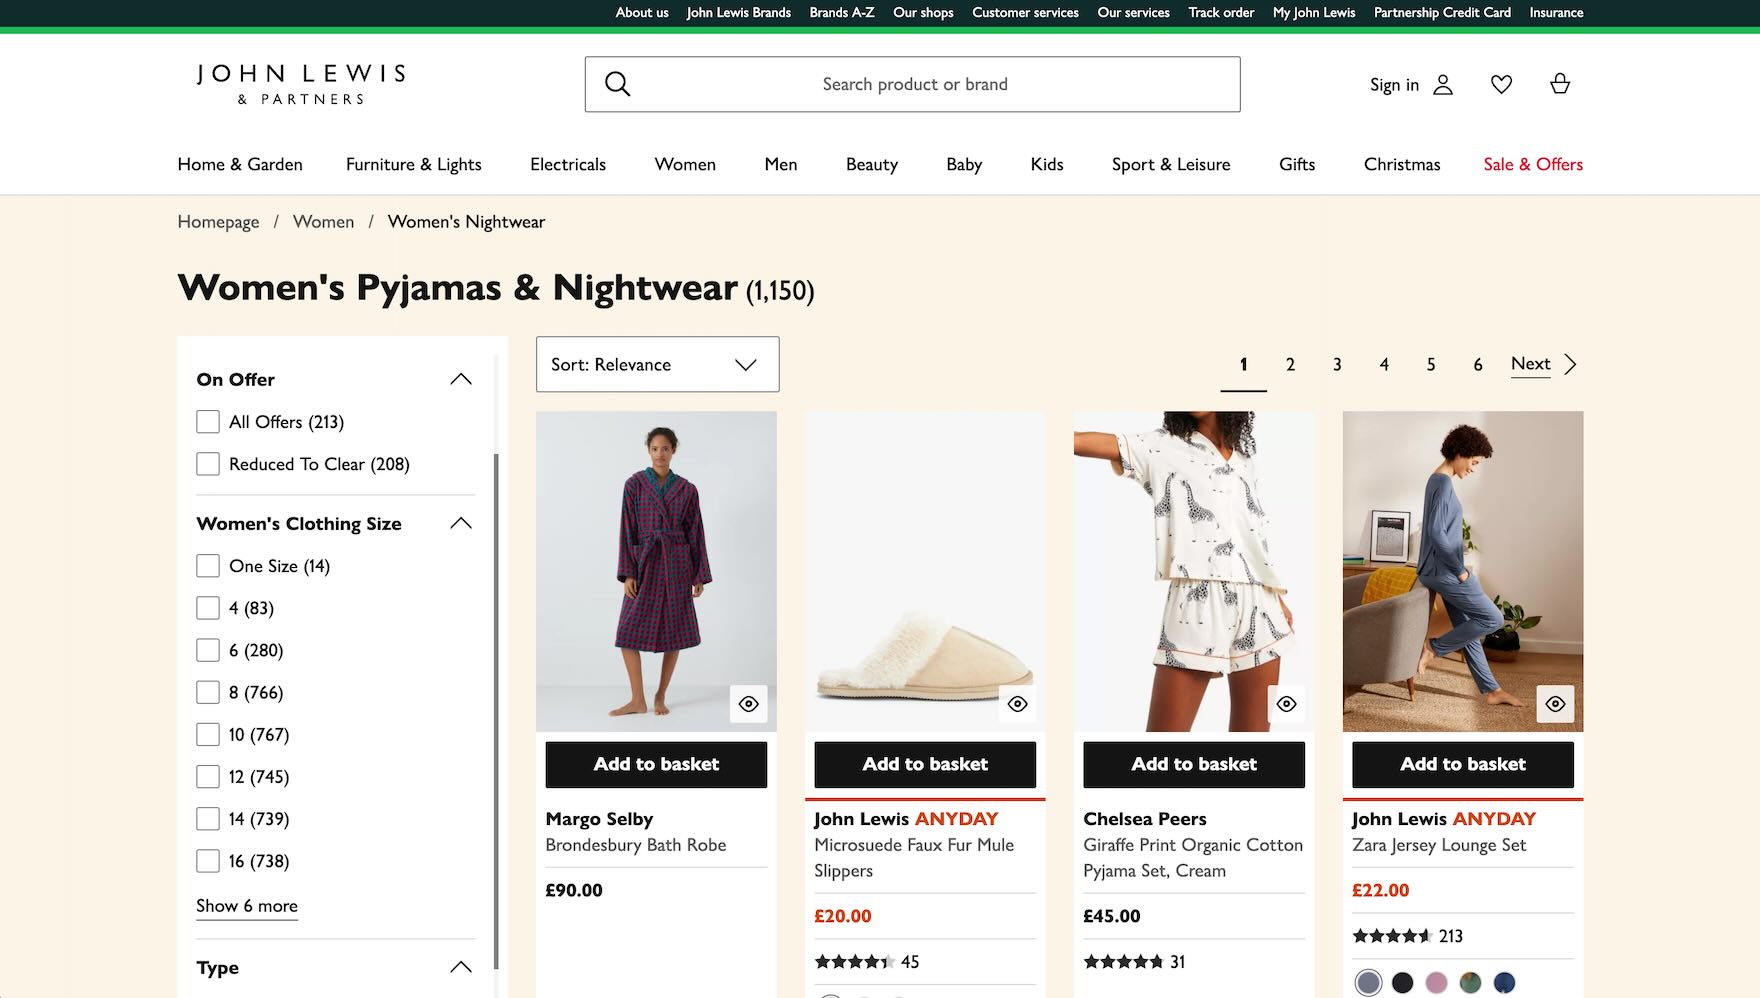Collapse the Women's Clothing Size section

coord(460,523)
